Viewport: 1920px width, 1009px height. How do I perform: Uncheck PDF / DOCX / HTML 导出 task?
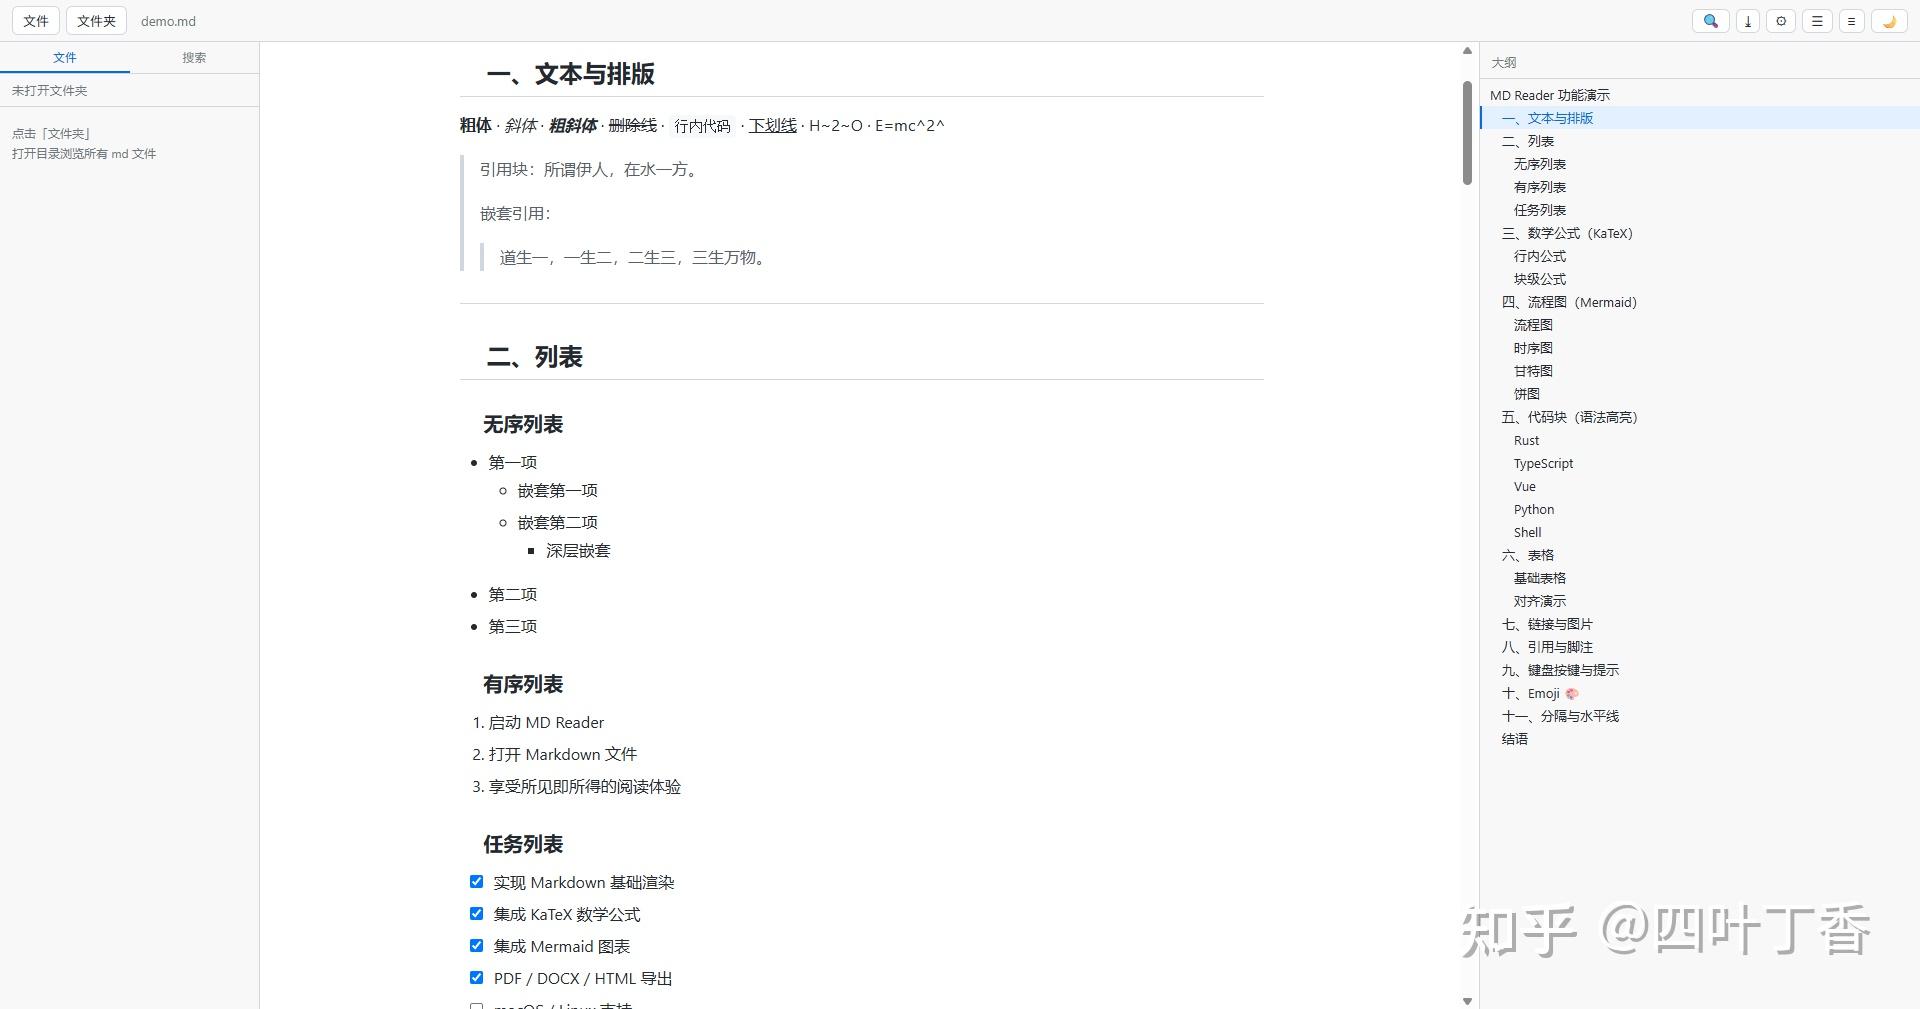476,978
